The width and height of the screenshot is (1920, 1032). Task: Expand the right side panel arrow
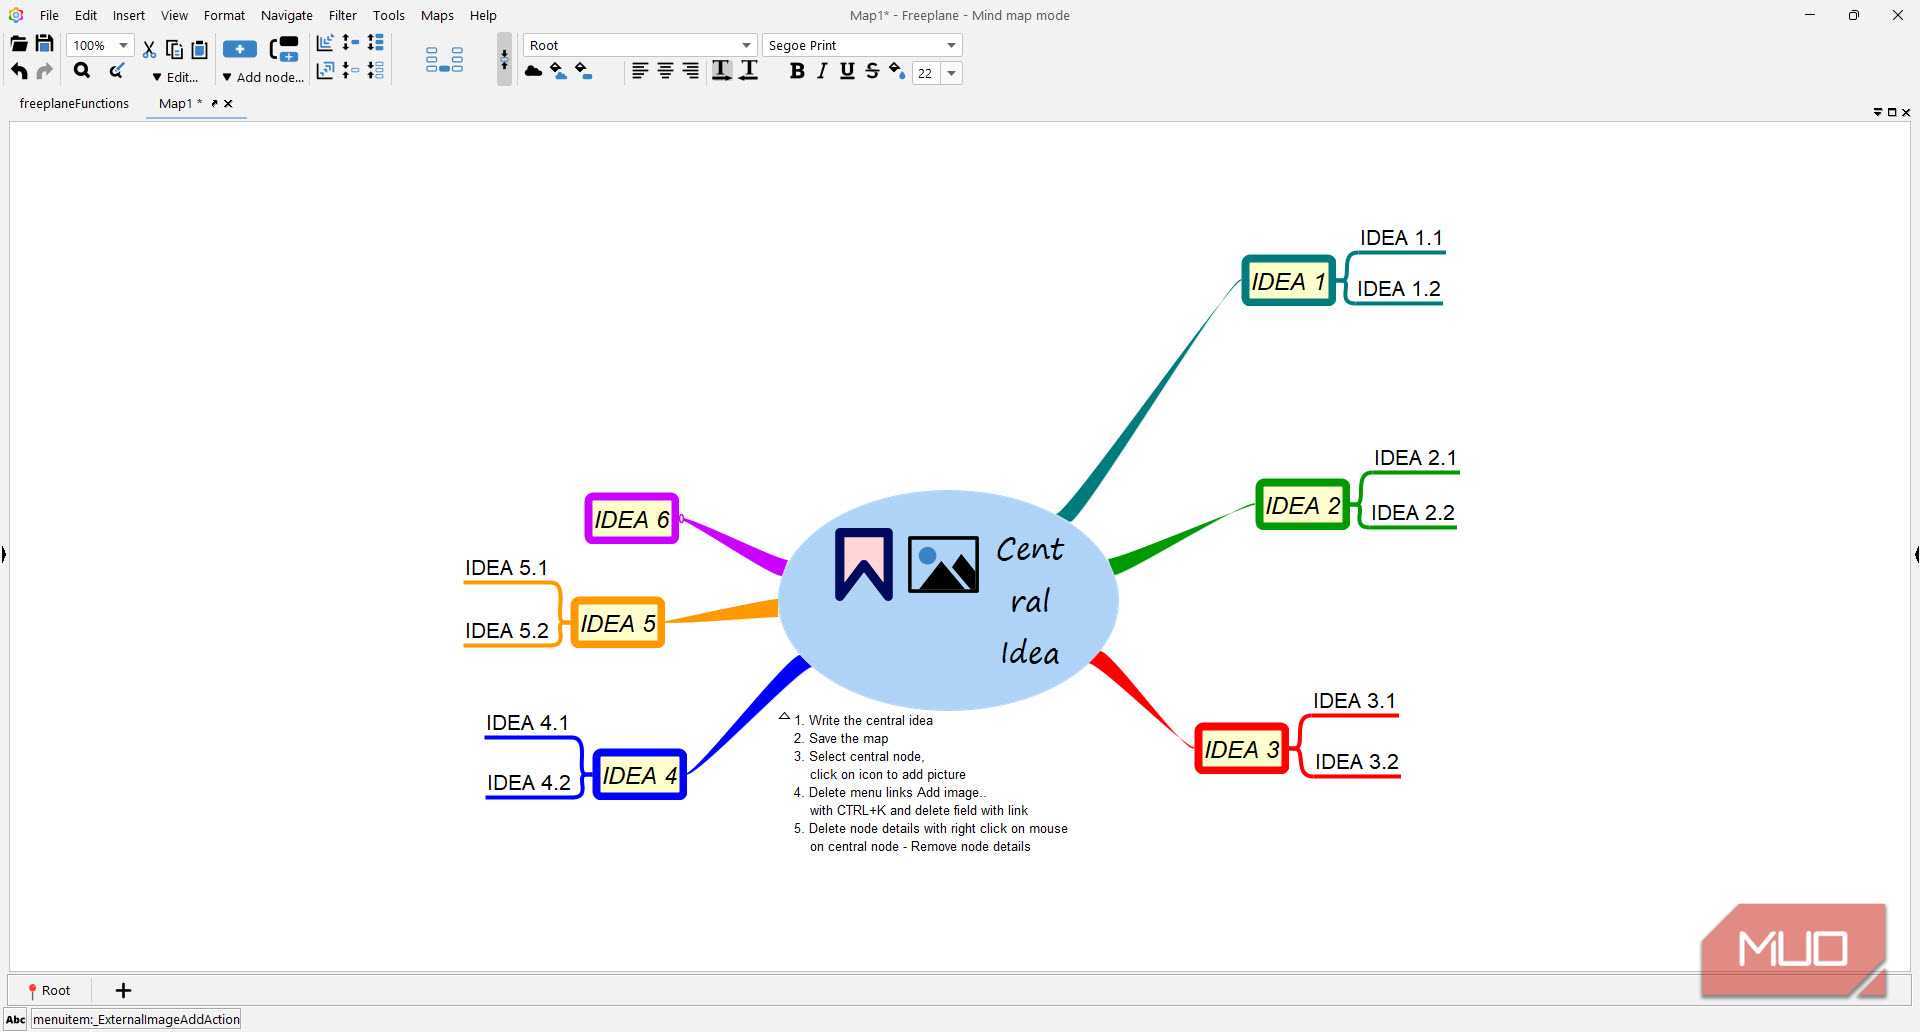coord(1916,553)
